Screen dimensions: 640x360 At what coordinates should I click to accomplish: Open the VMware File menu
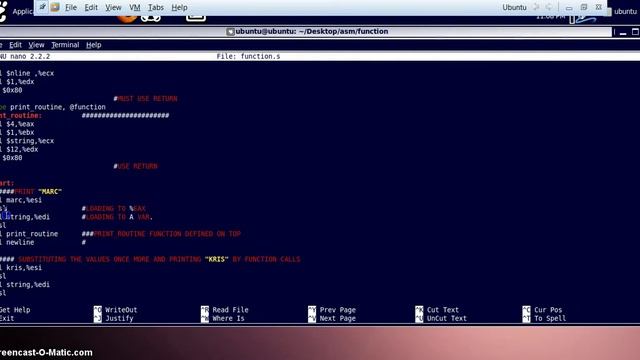click(x=71, y=7)
